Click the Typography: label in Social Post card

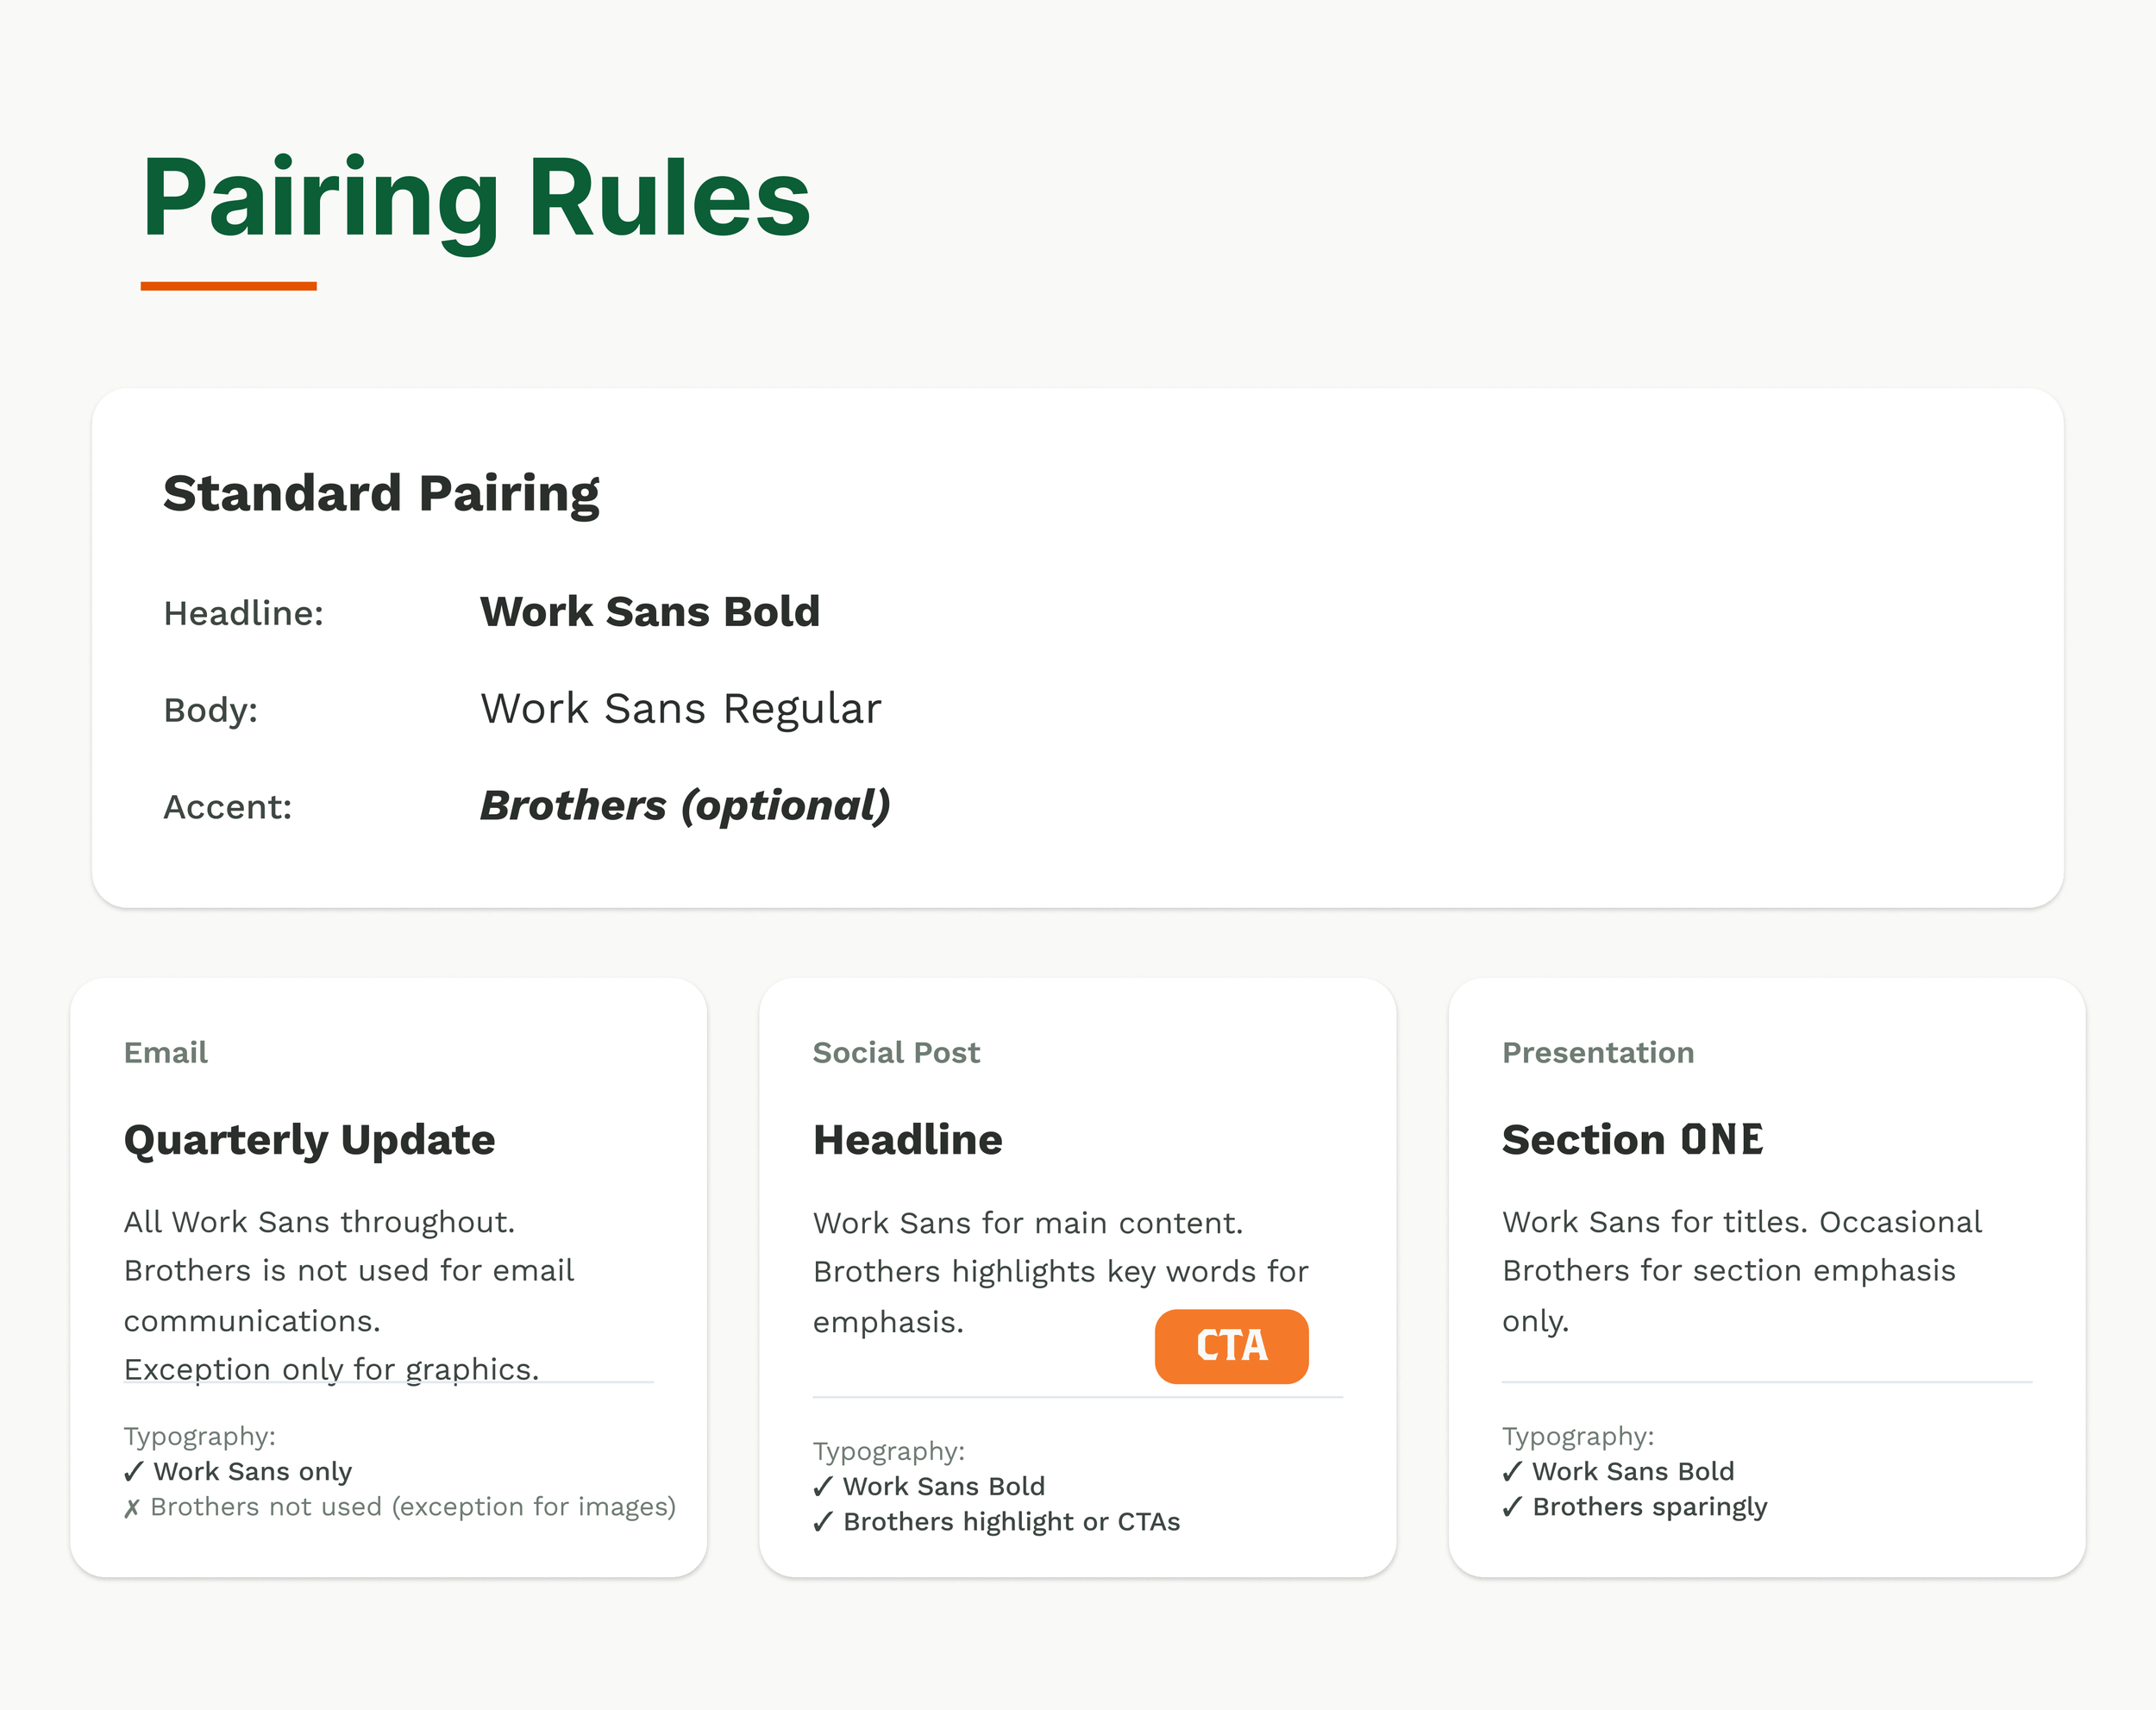point(888,1452)
